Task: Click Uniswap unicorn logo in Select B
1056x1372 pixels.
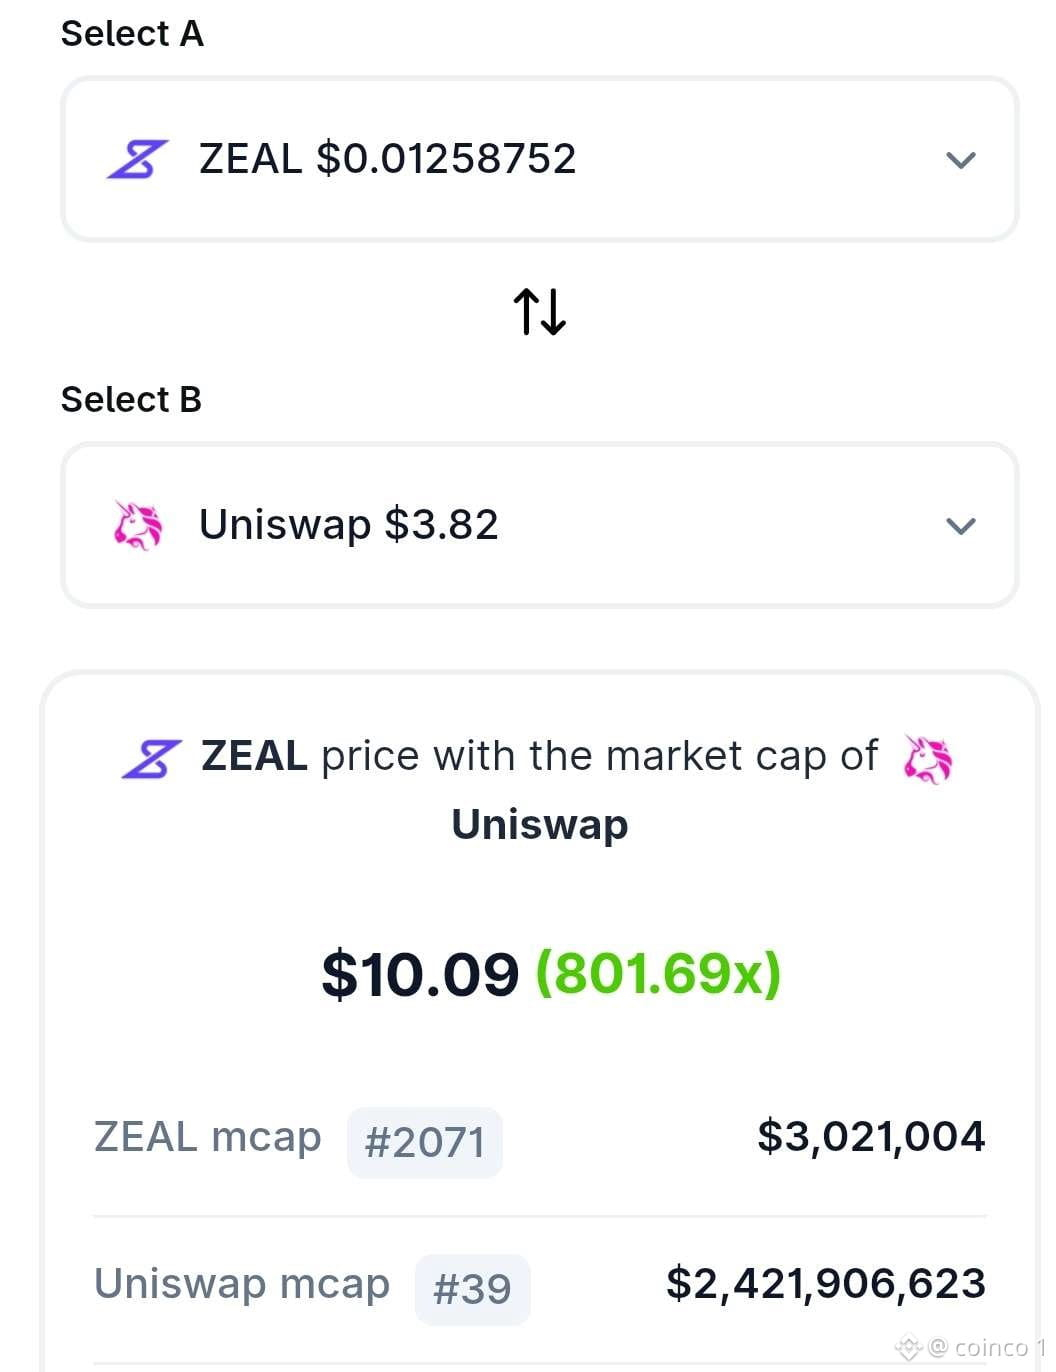Action: [138, 525]
